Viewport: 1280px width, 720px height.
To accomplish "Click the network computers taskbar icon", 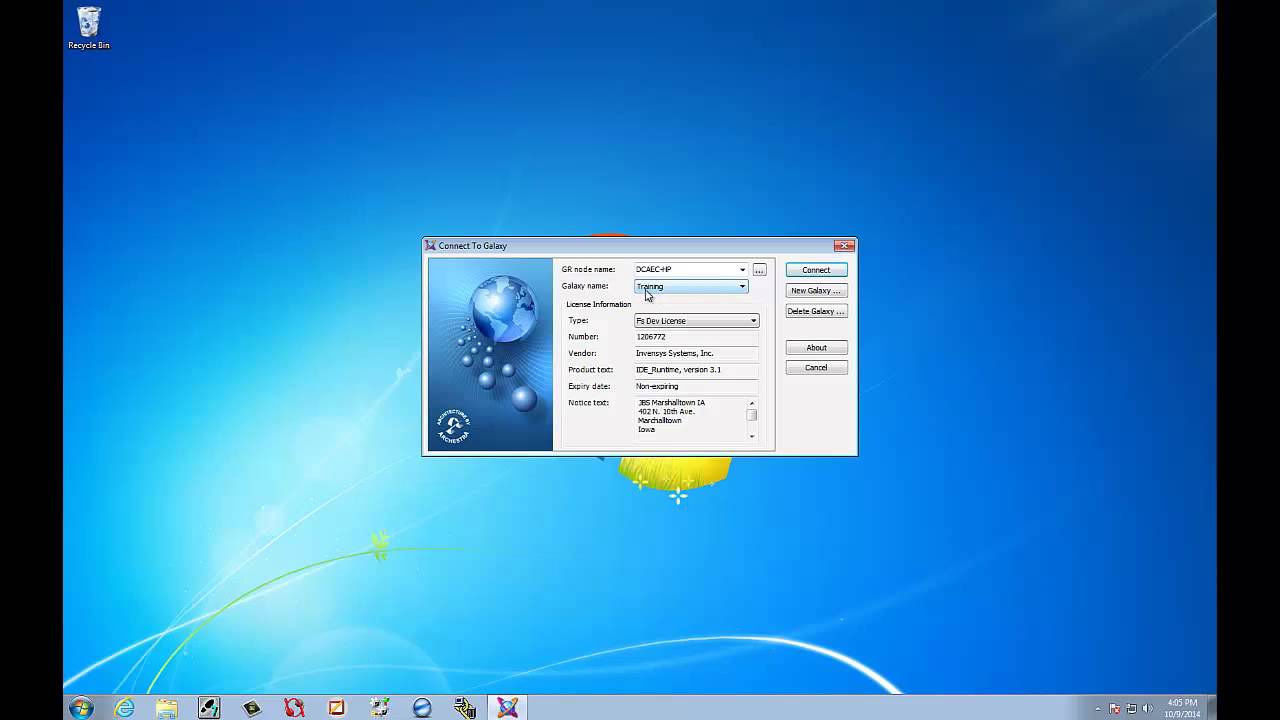I will coord(465,708).
